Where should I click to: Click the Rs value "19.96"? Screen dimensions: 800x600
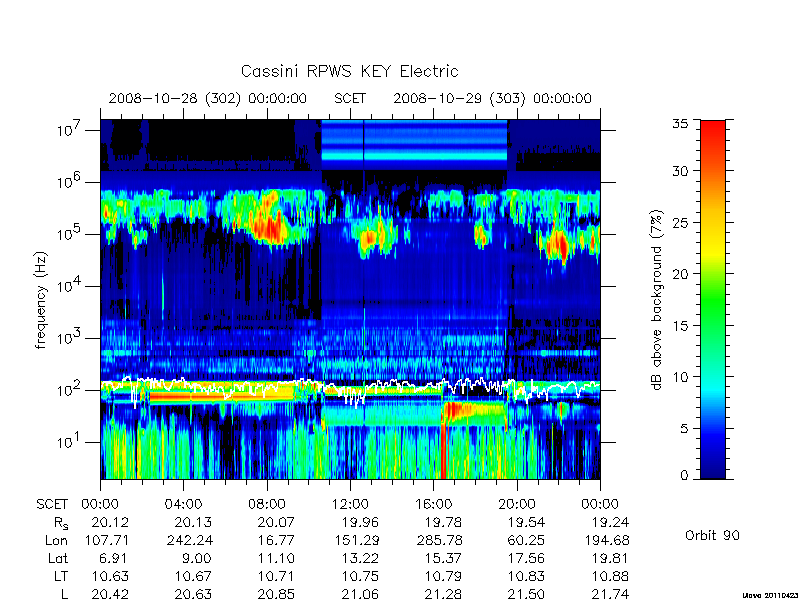(360, 522)
